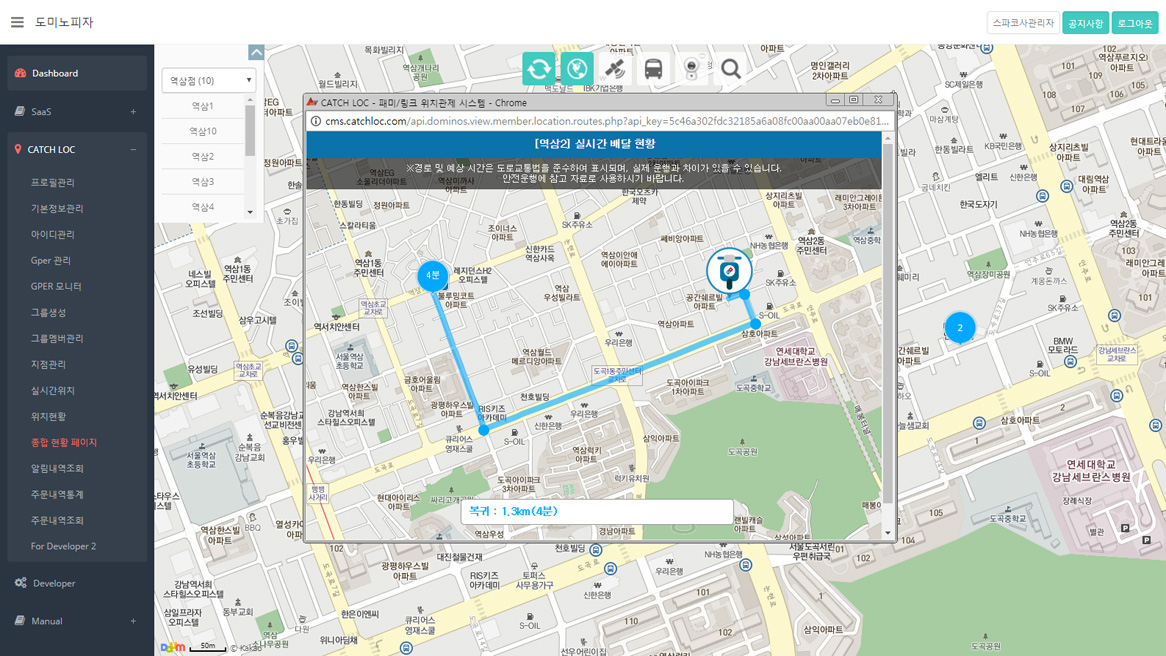
Task: Open 위치현황 in the sidebar
Action: pos(48,417)
